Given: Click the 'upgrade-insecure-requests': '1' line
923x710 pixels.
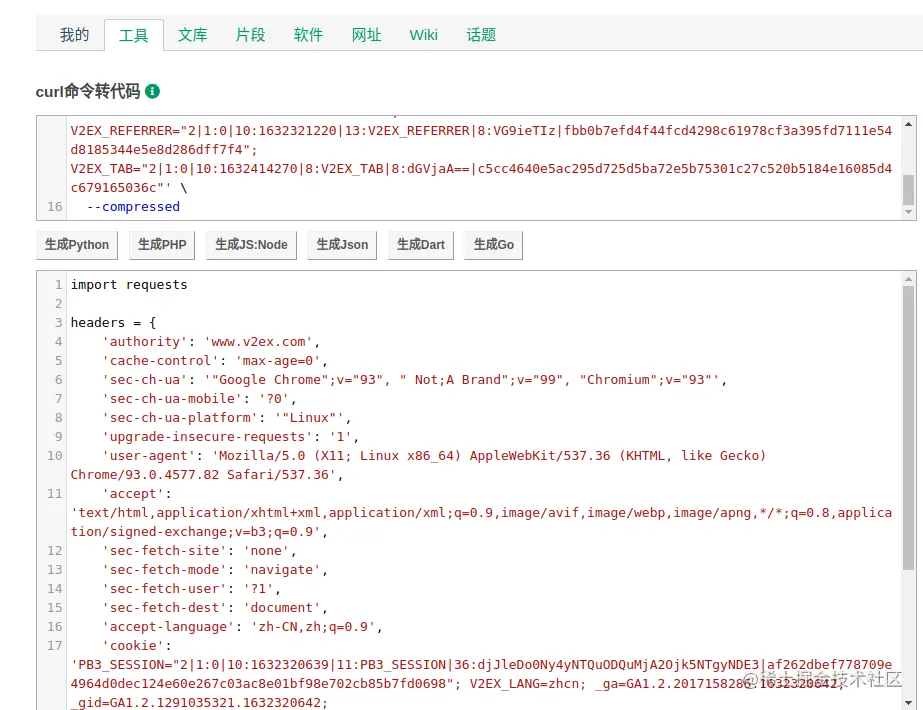Looking at the screenshot, I should coord(230,437).
